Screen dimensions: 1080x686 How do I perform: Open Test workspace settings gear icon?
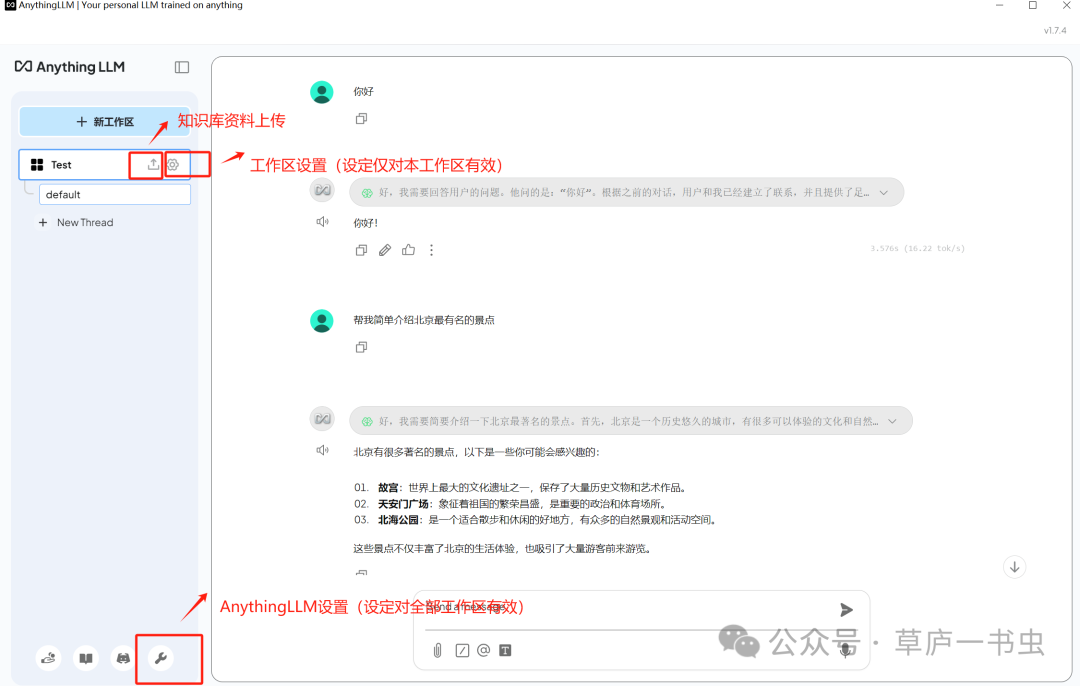coord(173,165)
